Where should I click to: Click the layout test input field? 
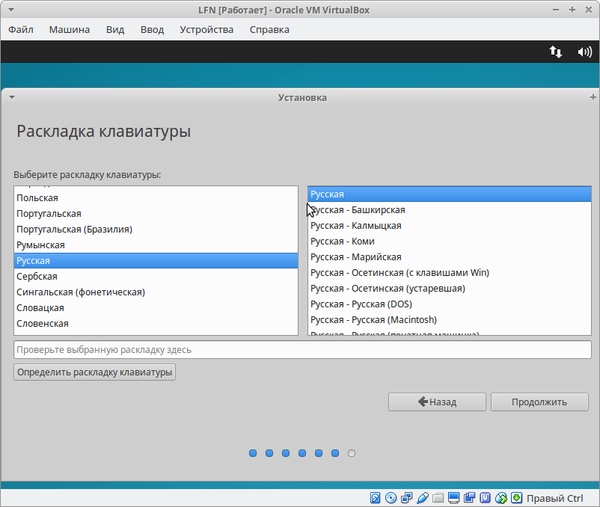tap(301, 350)
